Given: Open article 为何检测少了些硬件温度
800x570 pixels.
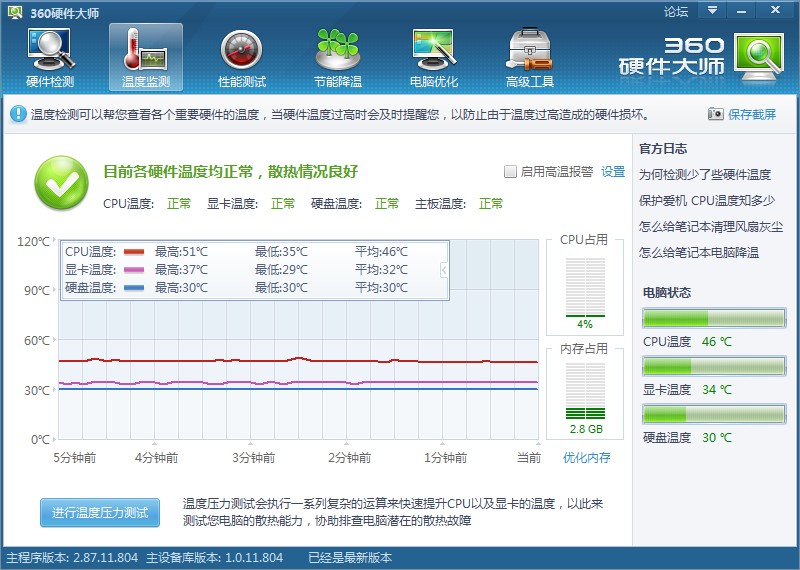Looking at the screenshot, I should (x=705, y=174).
